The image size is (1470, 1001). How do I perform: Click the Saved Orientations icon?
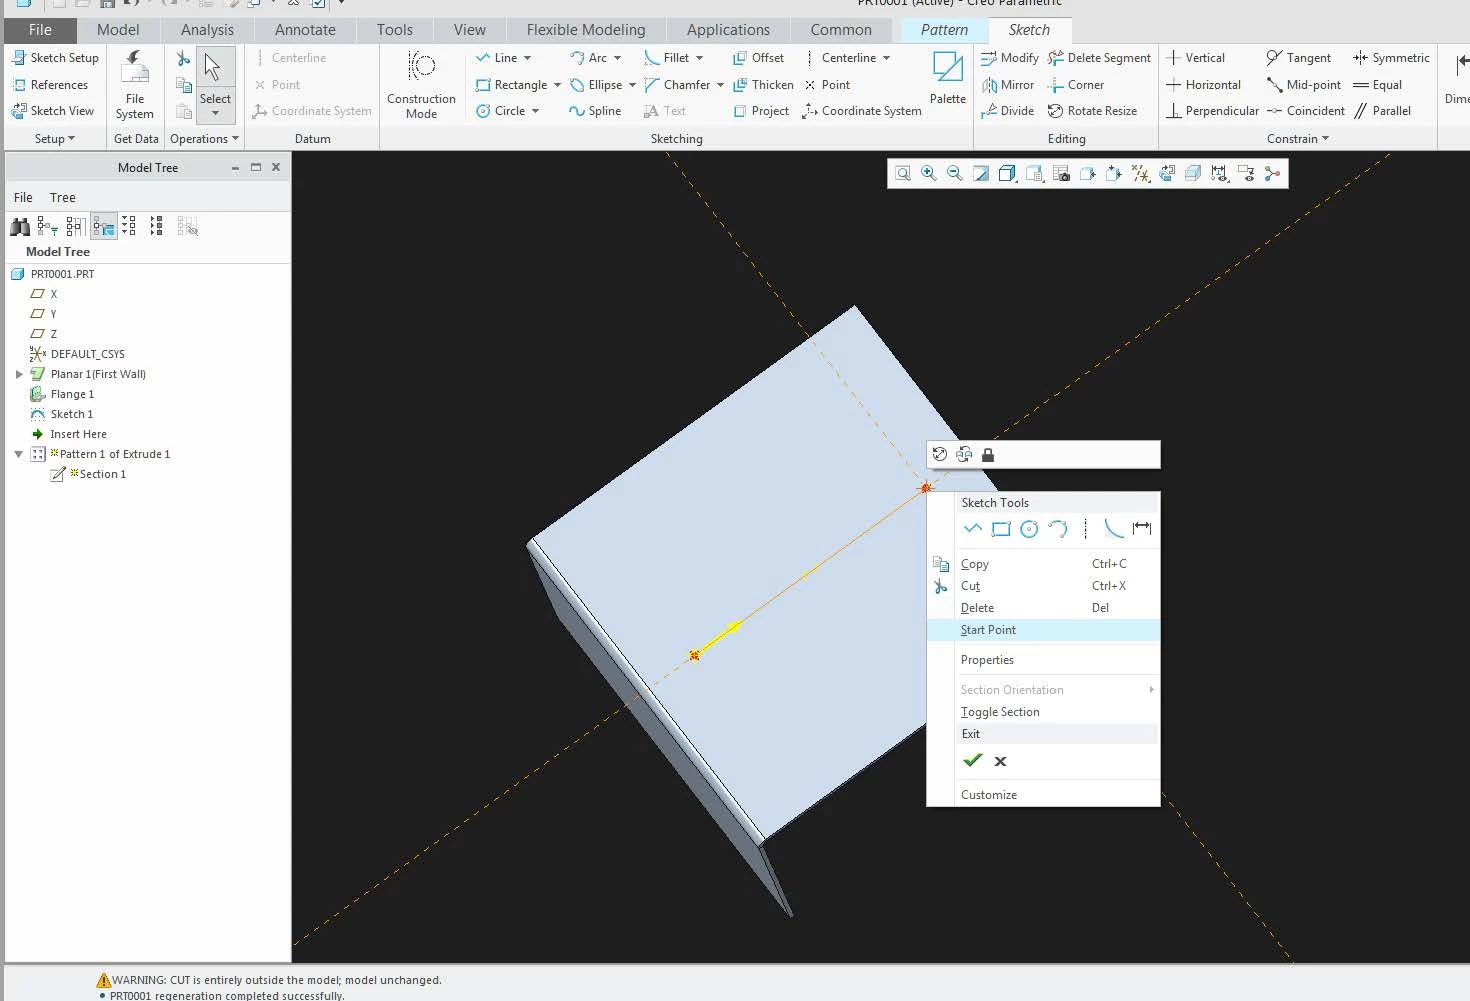coord(1035,174)
